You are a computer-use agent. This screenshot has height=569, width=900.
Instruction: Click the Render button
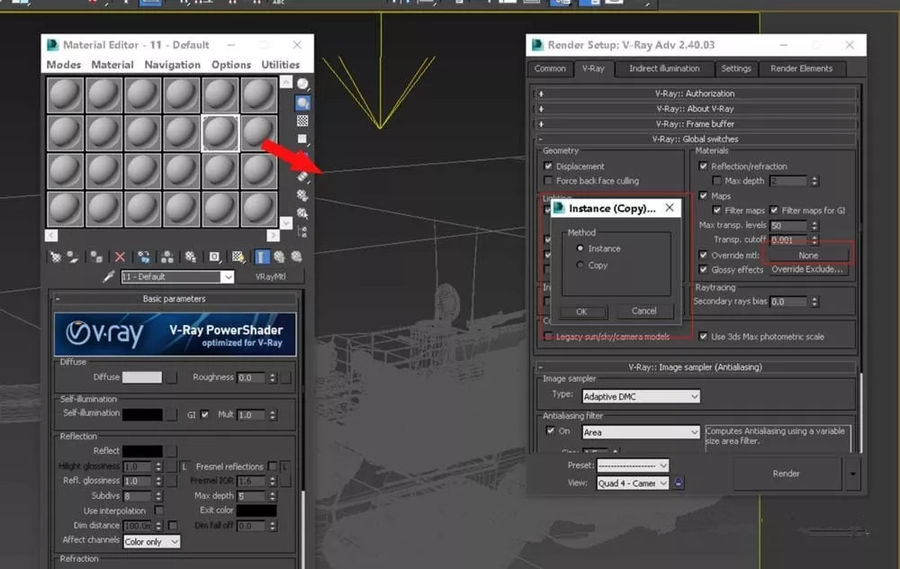click(786, 474)
